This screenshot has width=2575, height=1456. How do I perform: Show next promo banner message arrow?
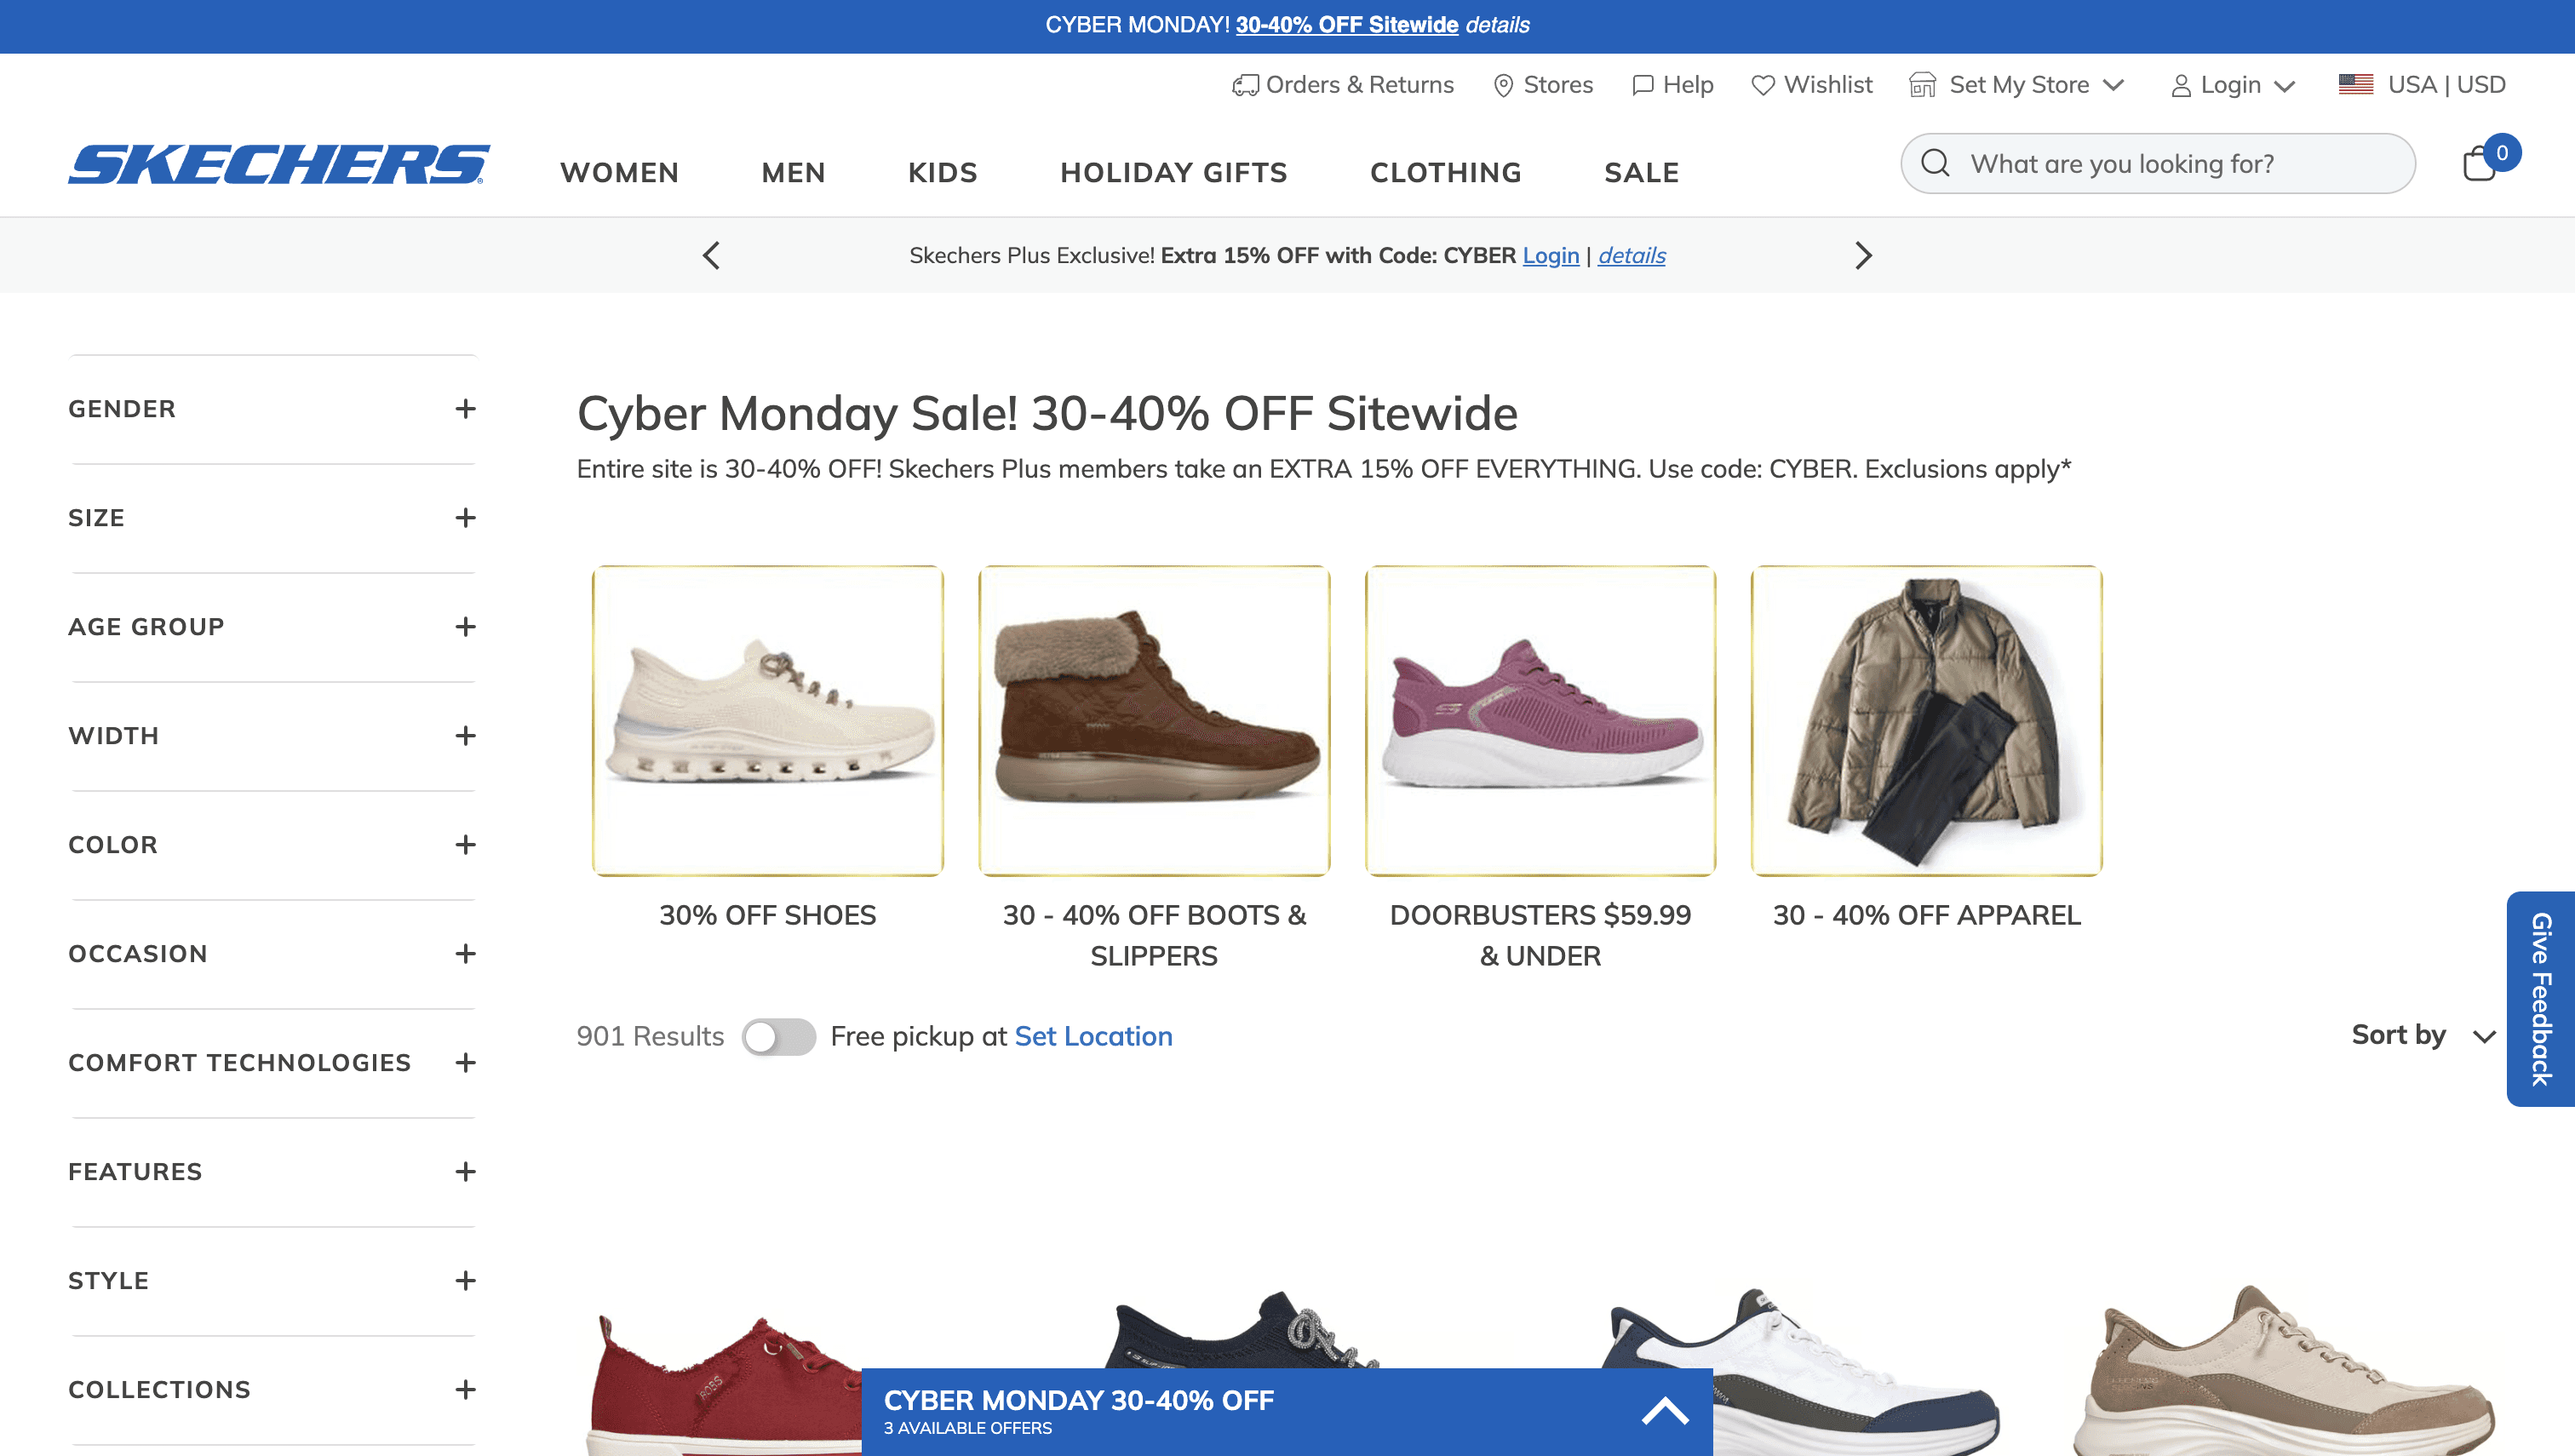(1862, 256)
